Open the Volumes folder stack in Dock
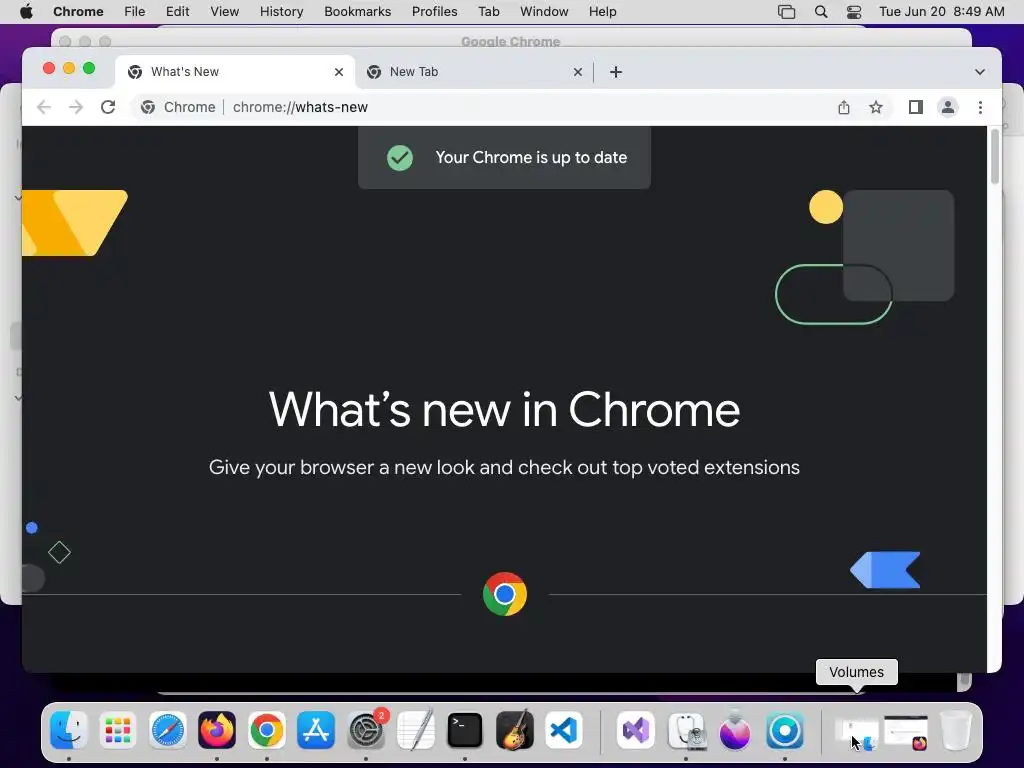 (x=857, y=731)
